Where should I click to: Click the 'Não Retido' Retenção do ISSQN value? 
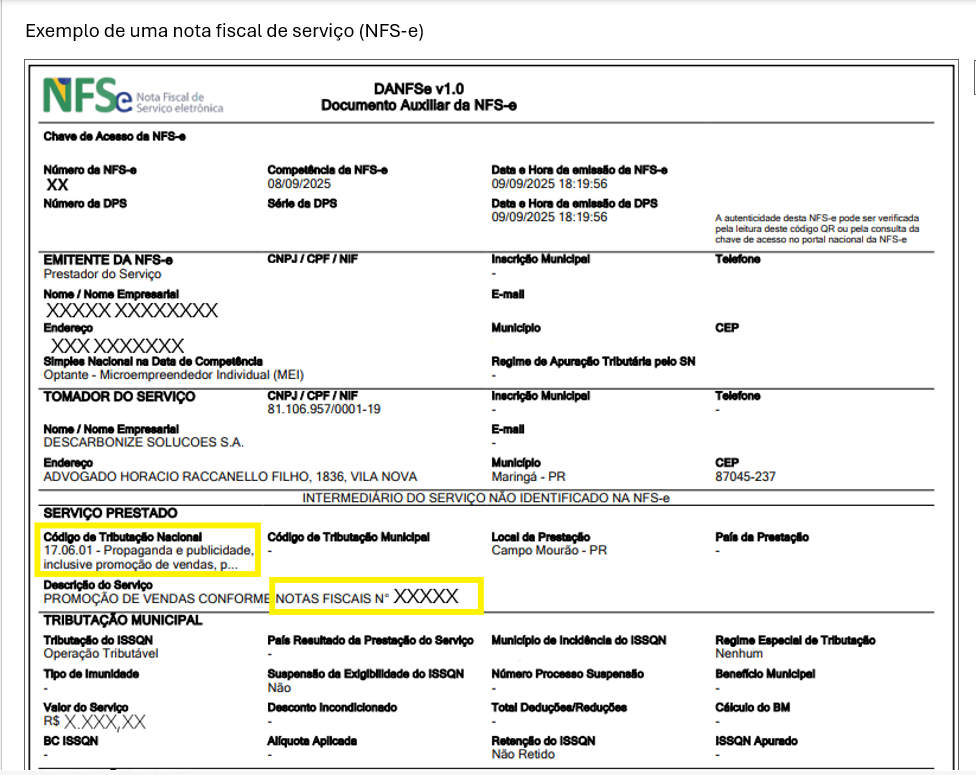coord(525,755)
